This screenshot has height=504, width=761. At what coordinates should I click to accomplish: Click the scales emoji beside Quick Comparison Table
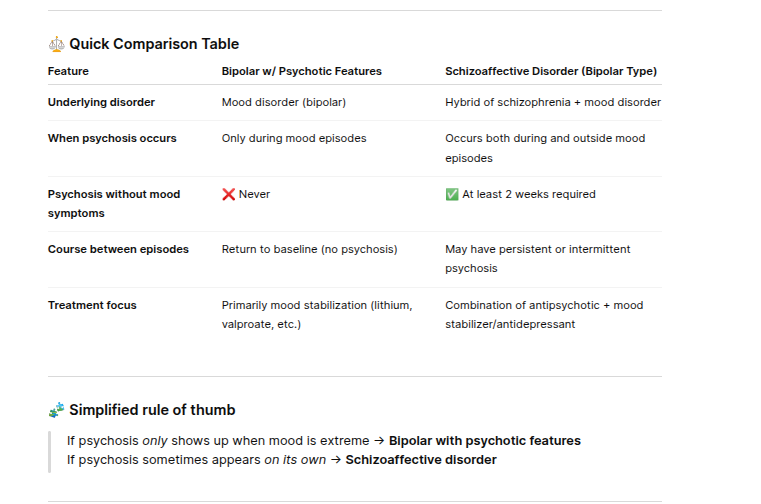[x=56, y=44]
